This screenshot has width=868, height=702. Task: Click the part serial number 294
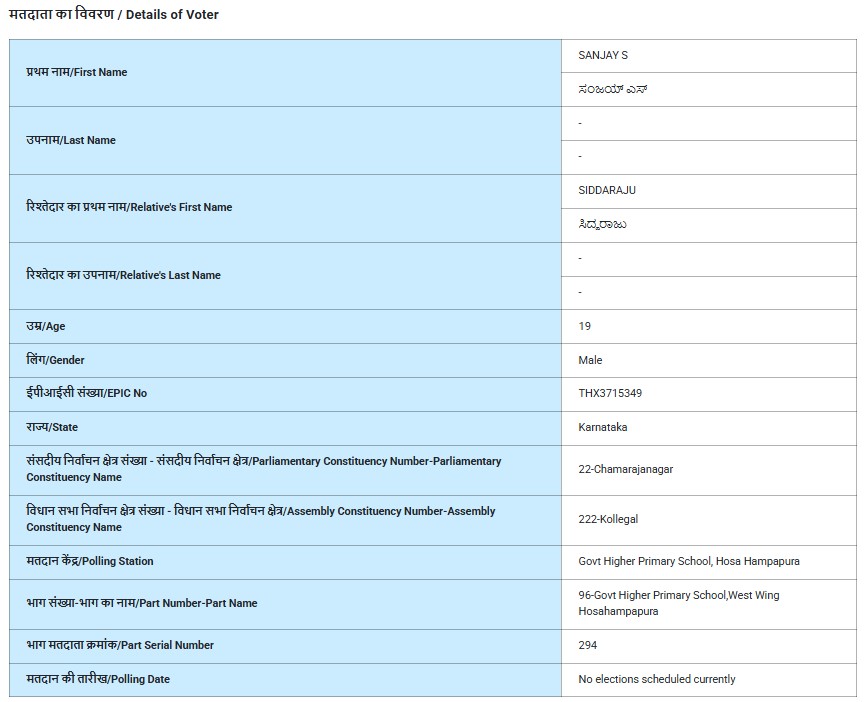click(x=588, y=646)
